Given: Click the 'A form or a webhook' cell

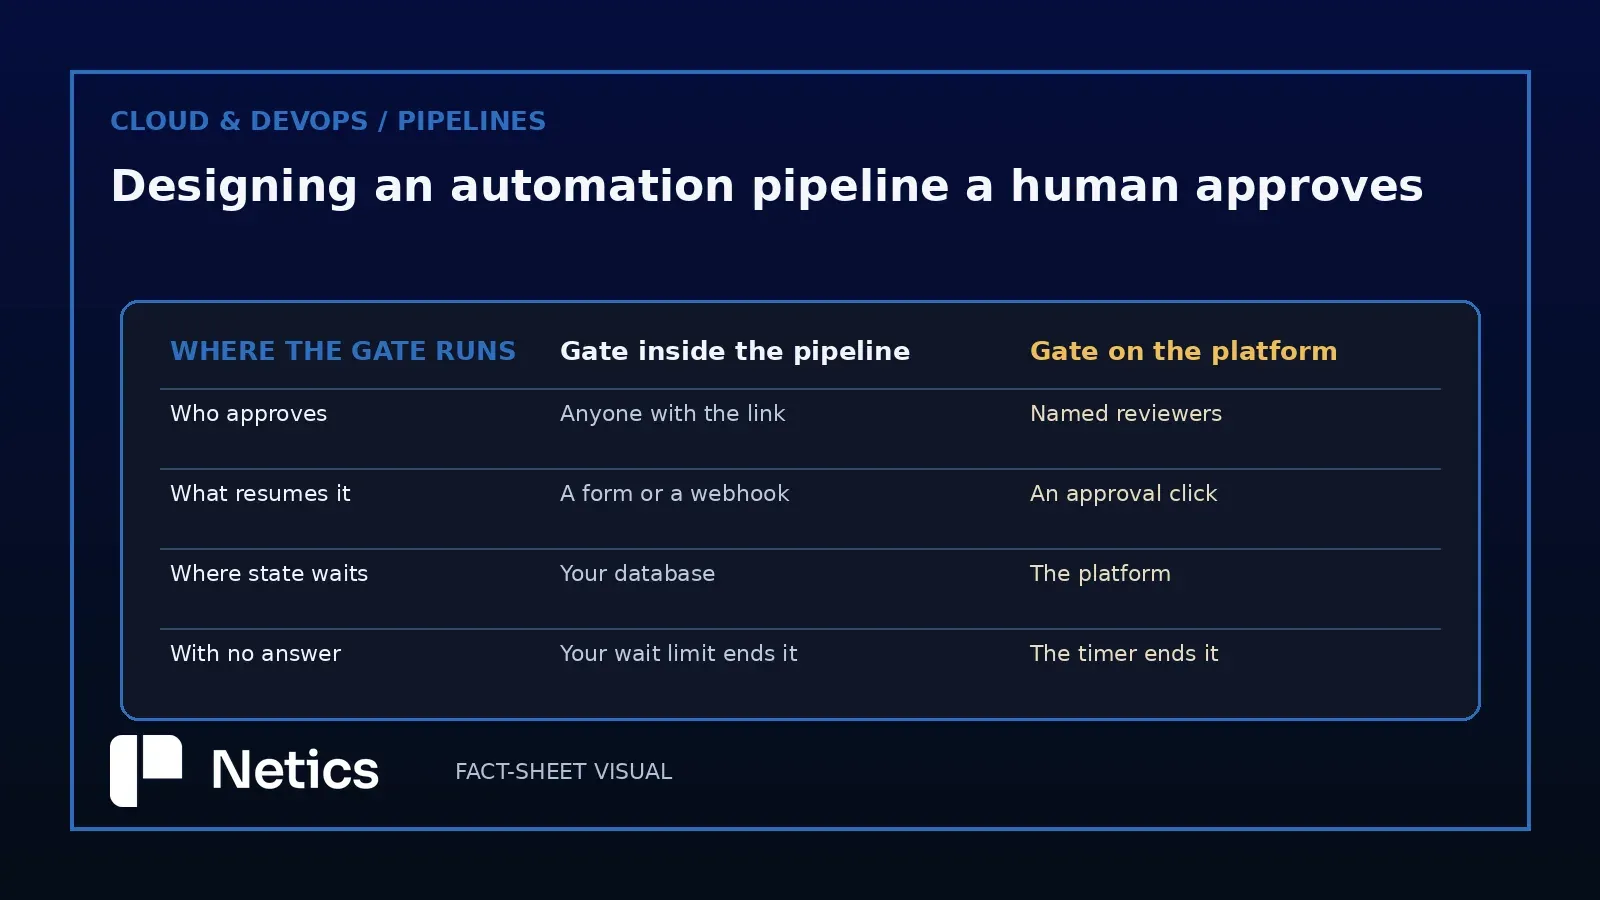Looking at the screenshot, I should (x=674, y=493).
